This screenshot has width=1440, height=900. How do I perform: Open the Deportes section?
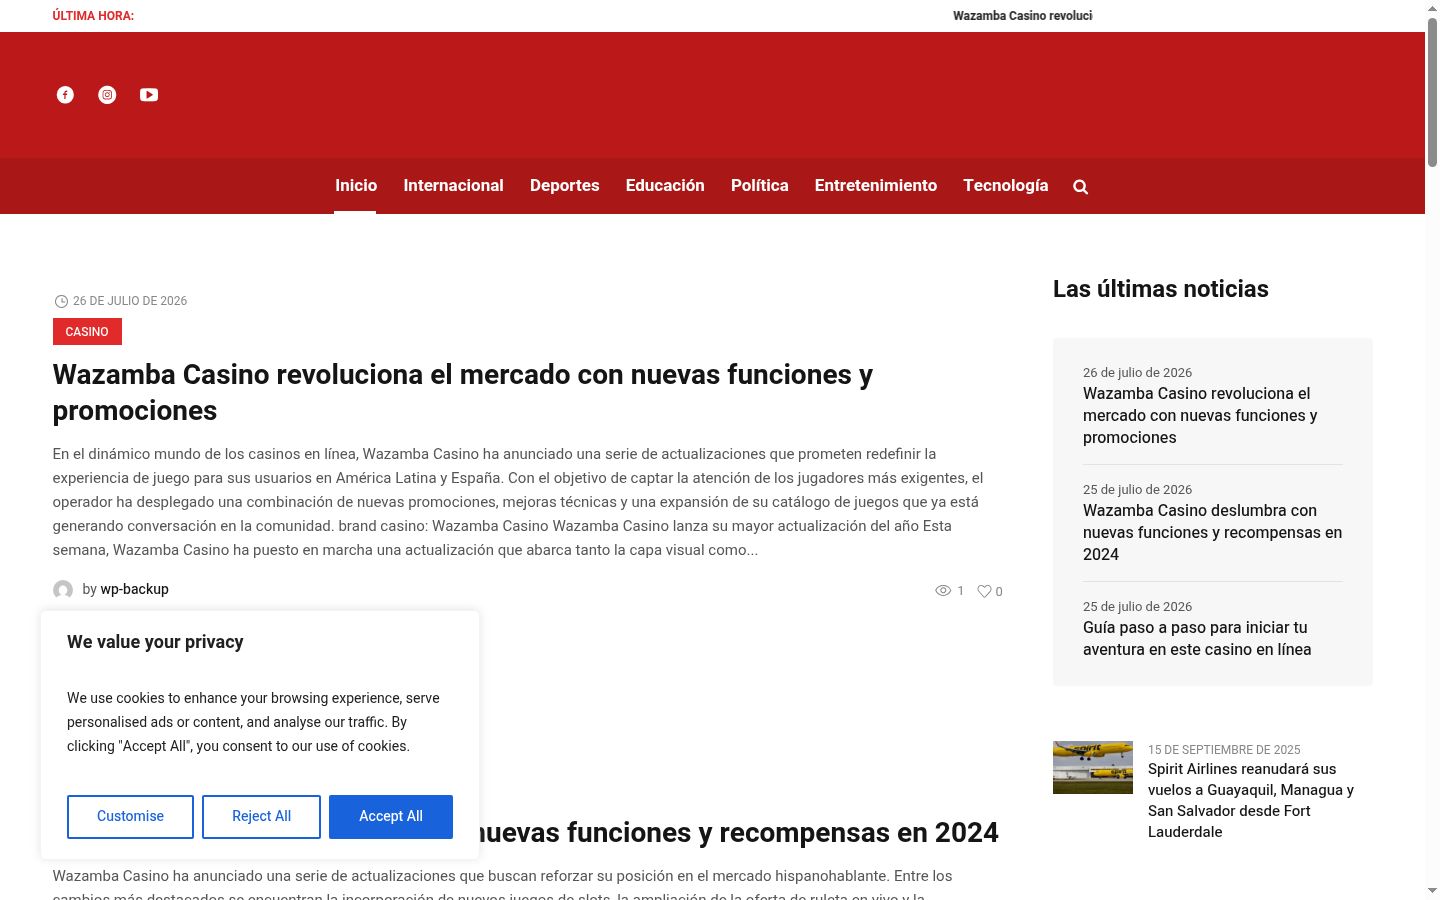point(565,185)
